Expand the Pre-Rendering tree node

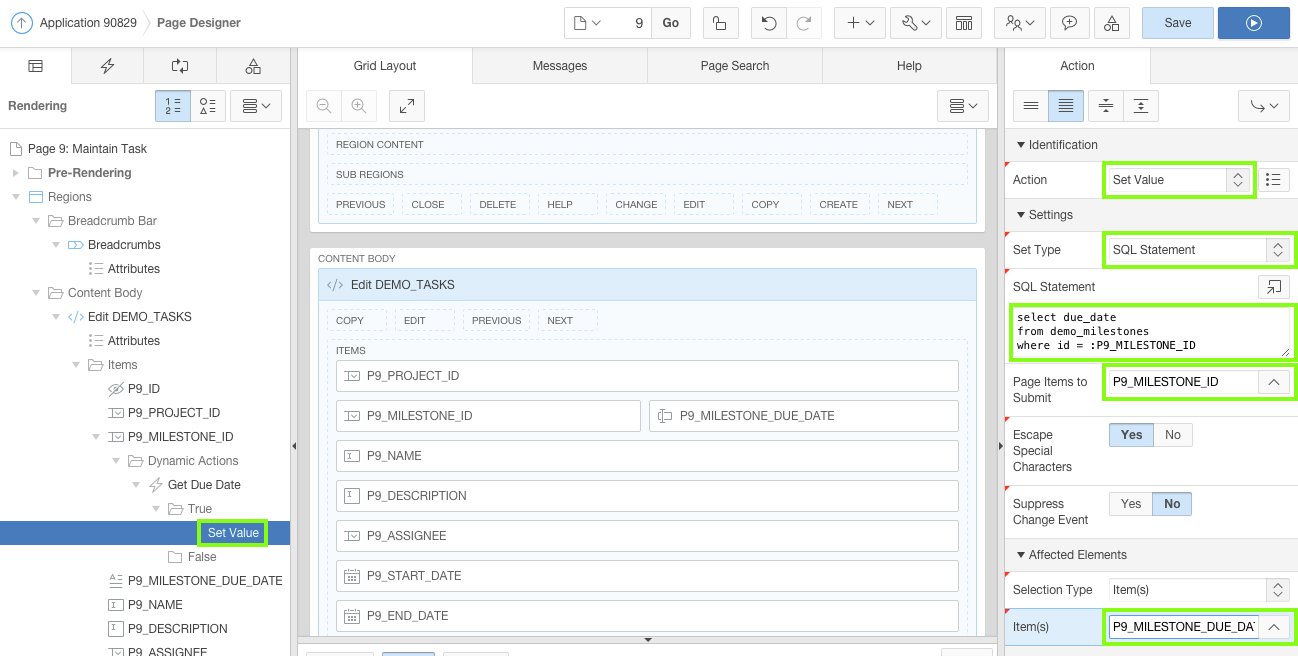[x=16, y=173]
